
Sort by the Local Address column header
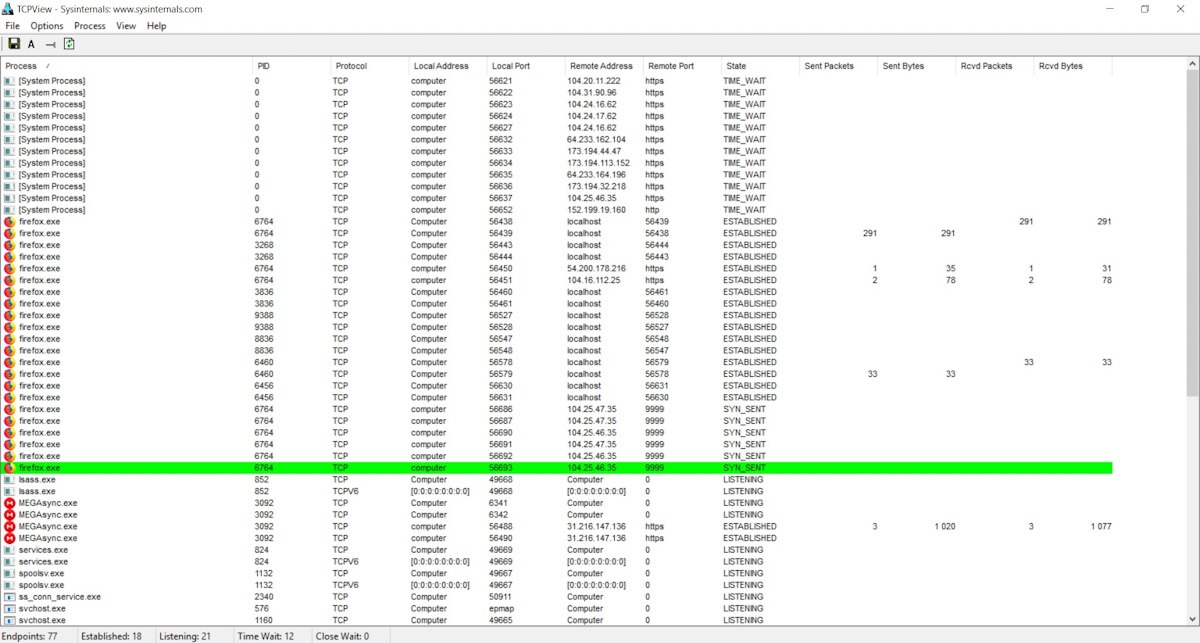[447, 66]
